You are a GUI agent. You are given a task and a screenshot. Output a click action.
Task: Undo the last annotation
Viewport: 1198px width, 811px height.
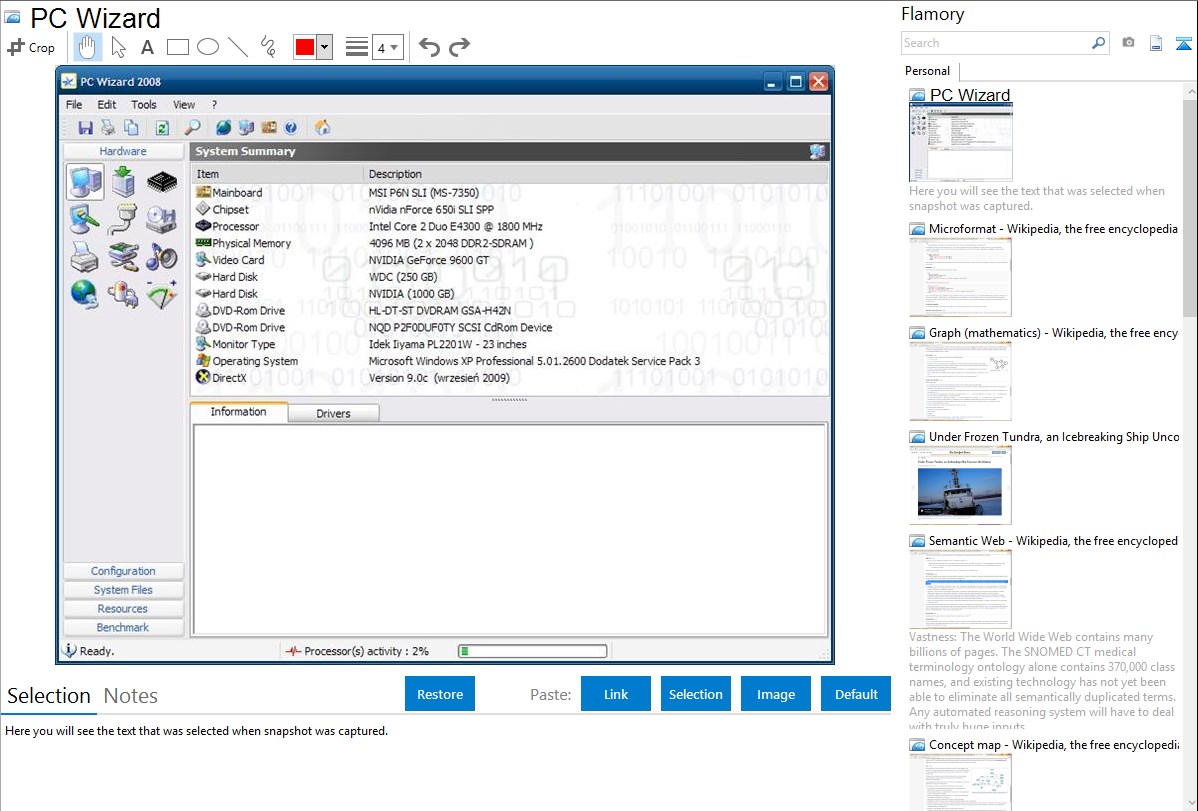tap(429, 47)
